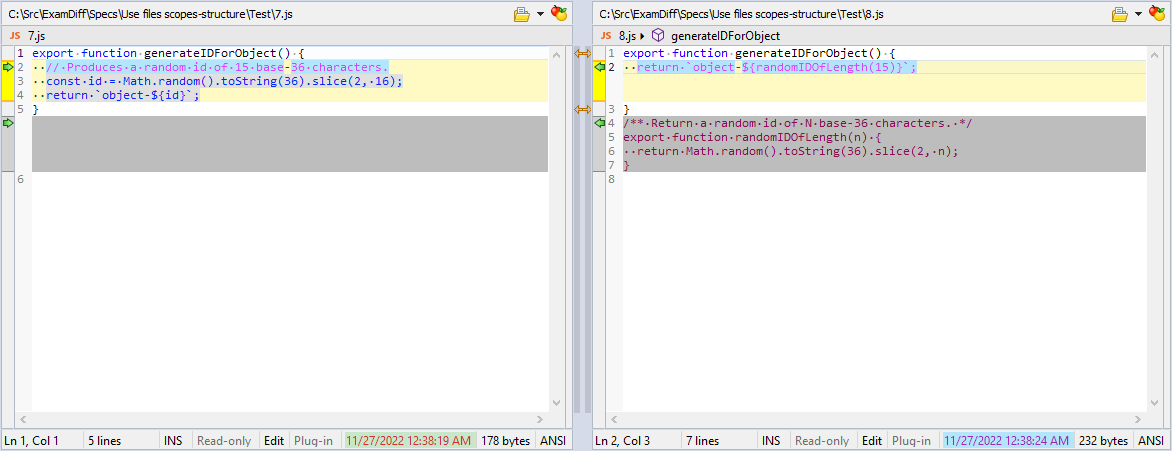Click right arrow of right pane horizontal scrollbar

[x=1138, y=420]
